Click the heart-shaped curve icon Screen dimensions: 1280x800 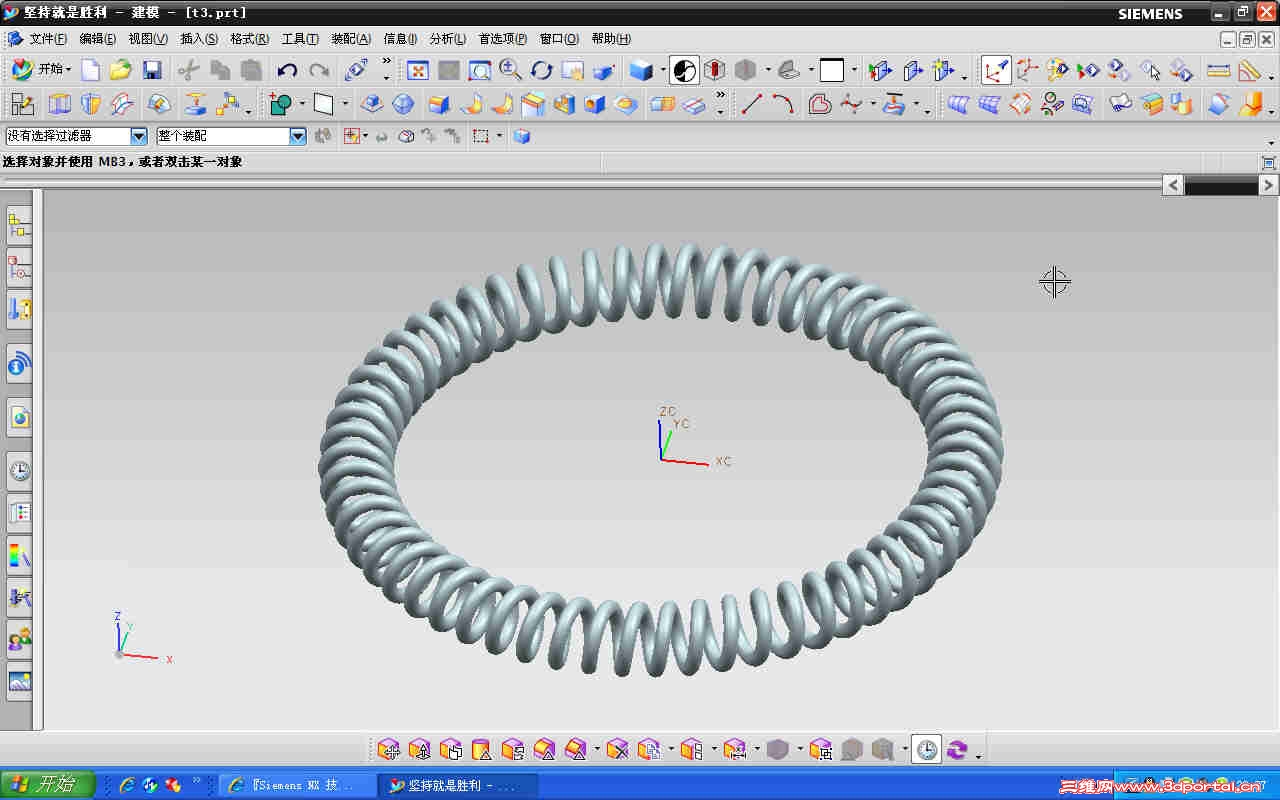[x=819, y=104]
